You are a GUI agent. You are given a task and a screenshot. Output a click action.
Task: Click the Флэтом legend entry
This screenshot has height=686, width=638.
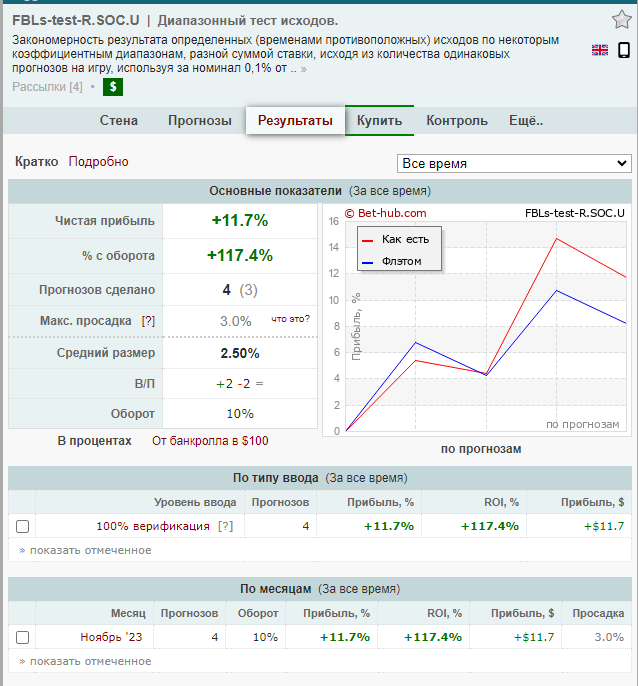pos(392,261)
